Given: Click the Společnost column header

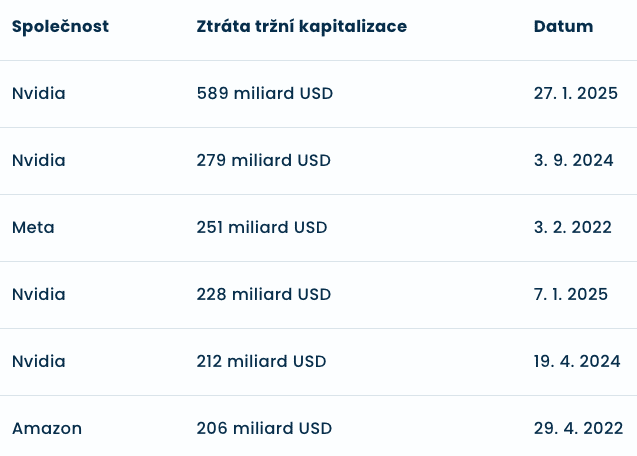Looking at the screenshot, I should pyautogui.click(x=60, y=27).
